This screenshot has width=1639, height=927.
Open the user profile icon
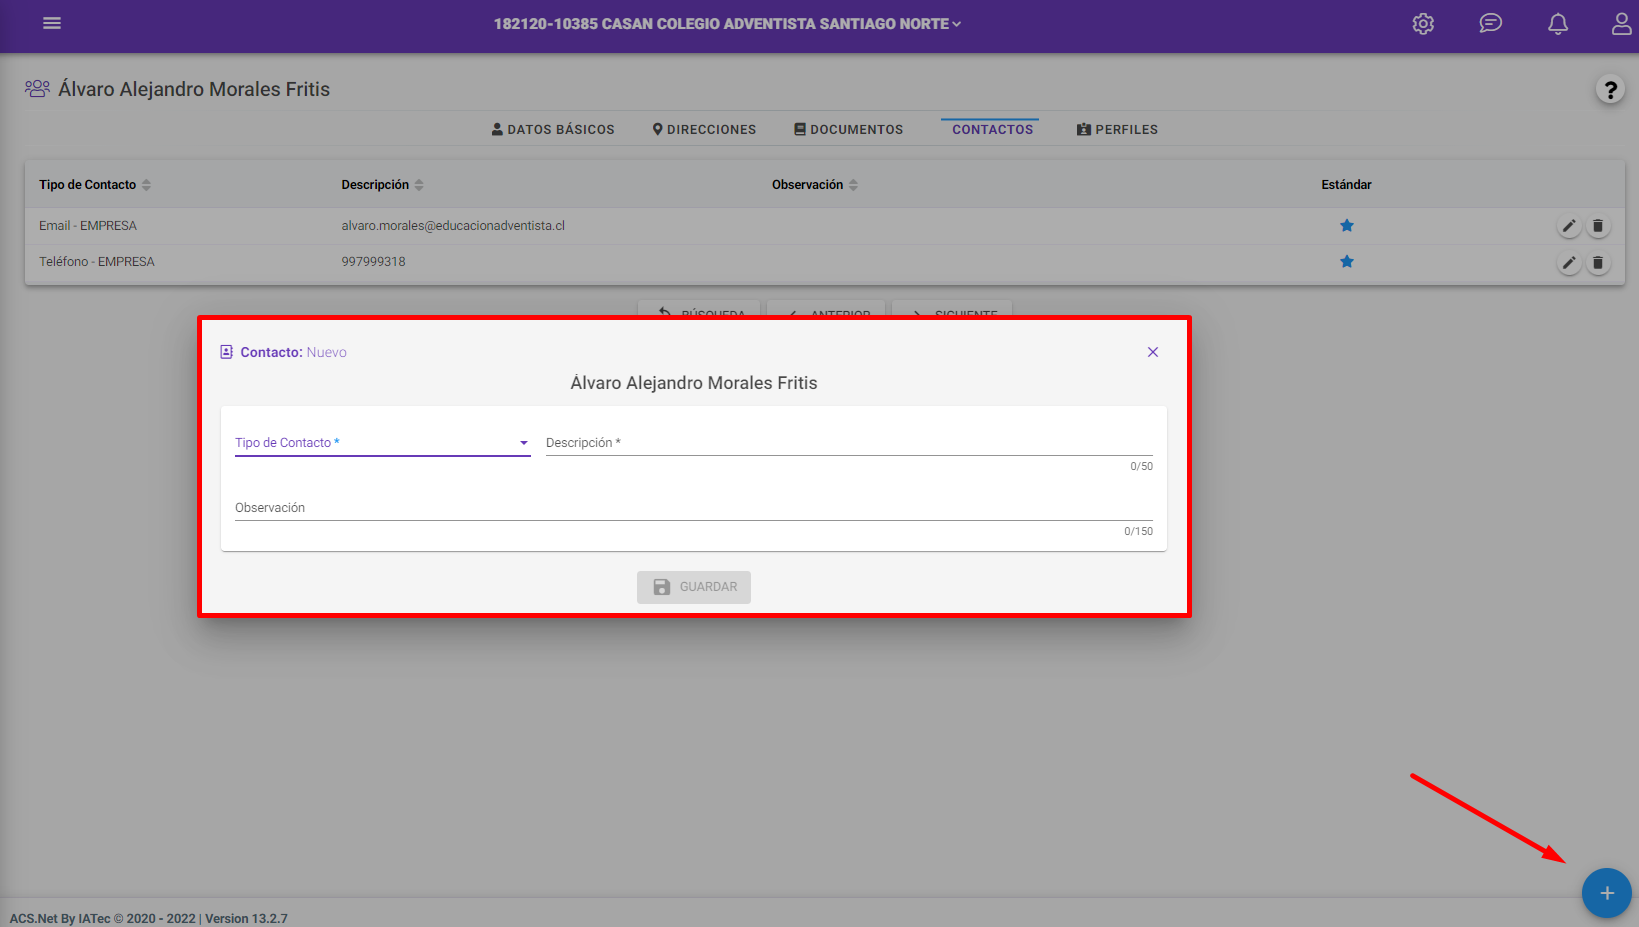(1621, 24)
